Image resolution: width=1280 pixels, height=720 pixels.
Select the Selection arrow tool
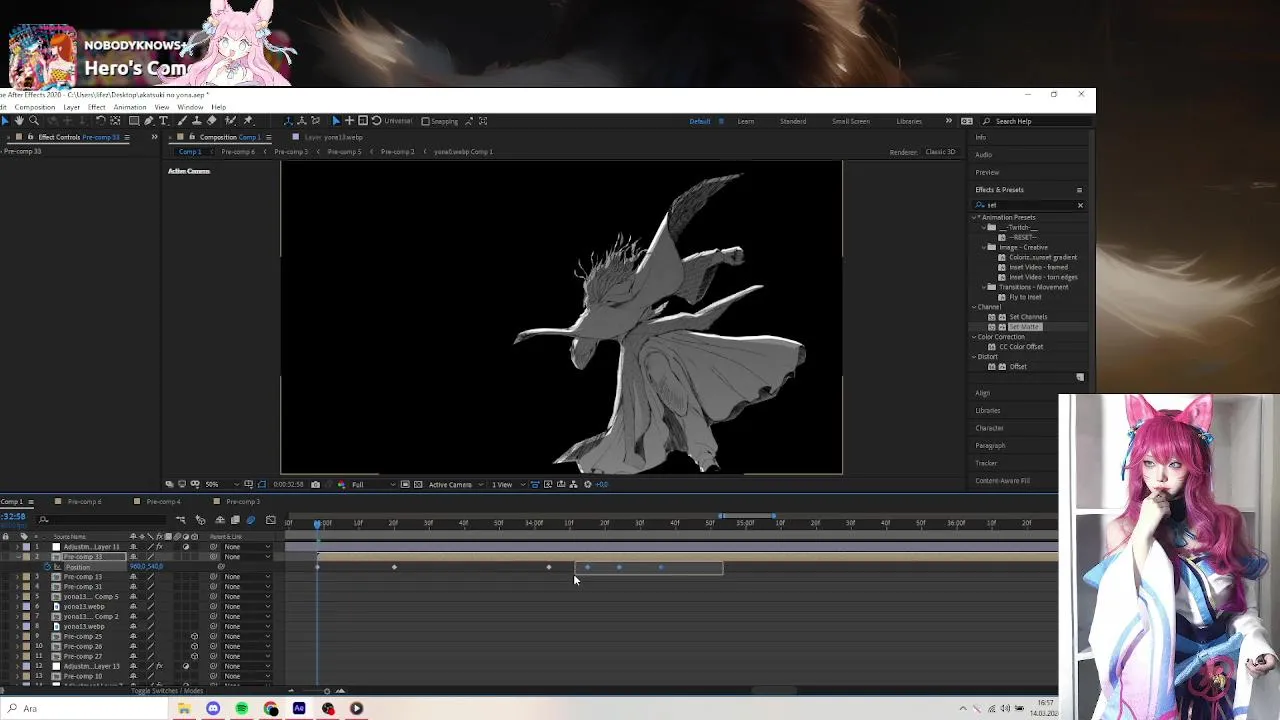tap(5, 121)
